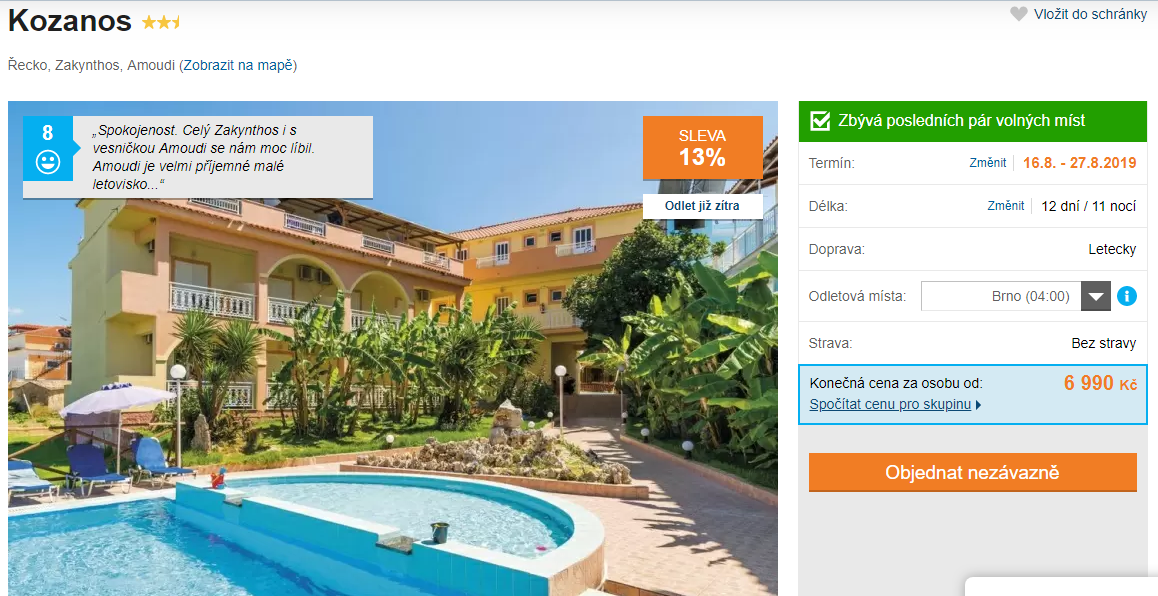Click Vložit do schránky text

coord(1090,14)
